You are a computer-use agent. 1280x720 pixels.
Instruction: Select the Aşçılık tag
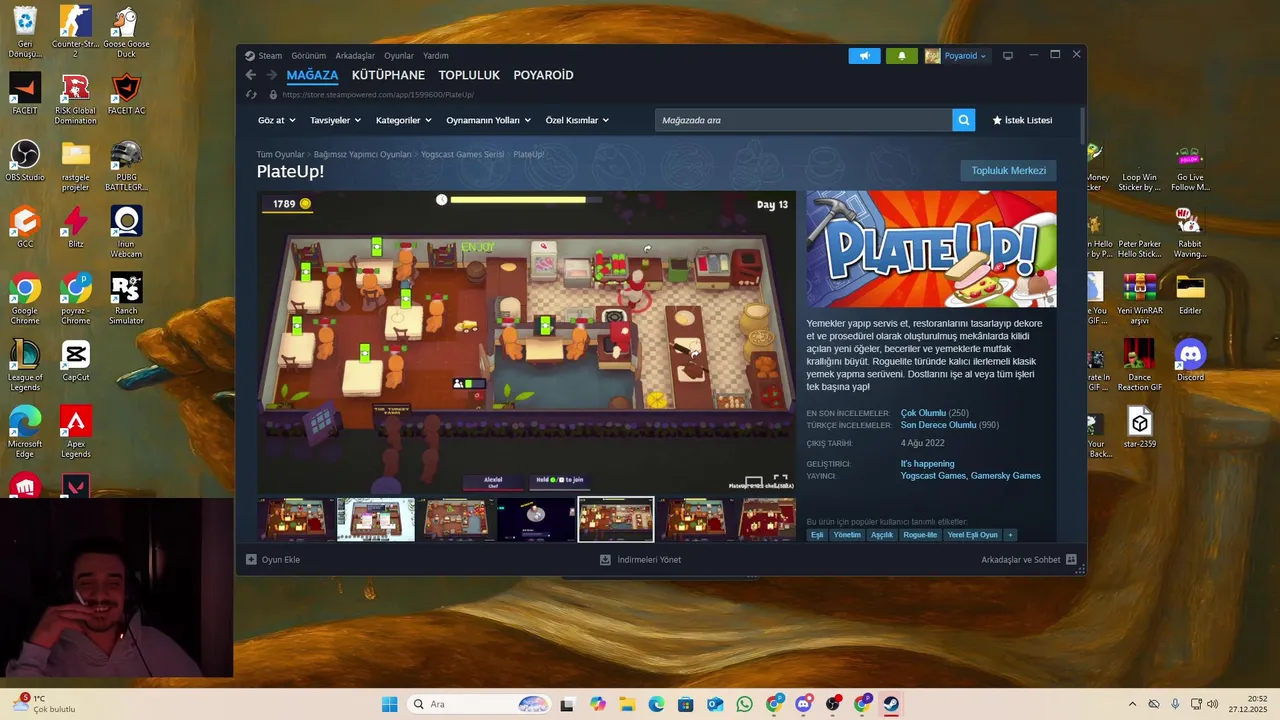pos(882,535)
